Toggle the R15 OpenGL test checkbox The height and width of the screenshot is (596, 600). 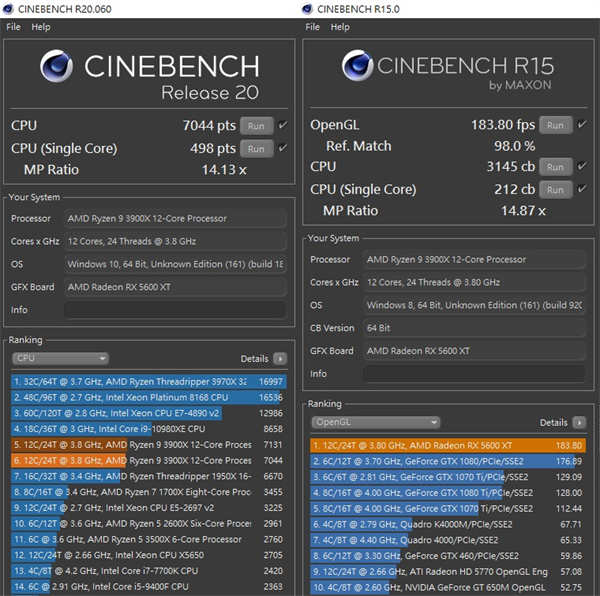pos(582,124)
